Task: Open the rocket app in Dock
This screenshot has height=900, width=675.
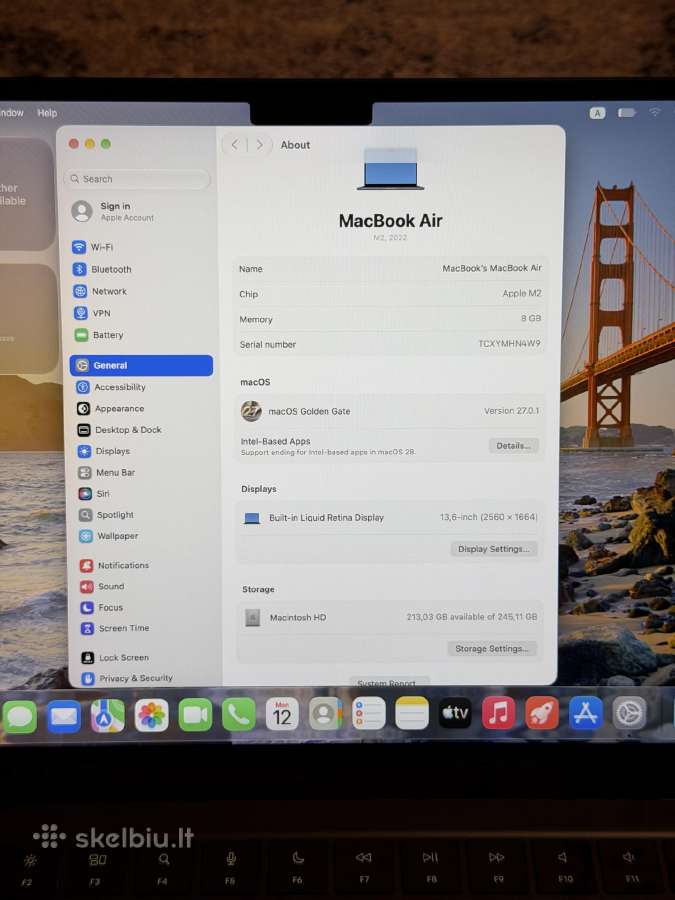Action: tap(542, 713)
